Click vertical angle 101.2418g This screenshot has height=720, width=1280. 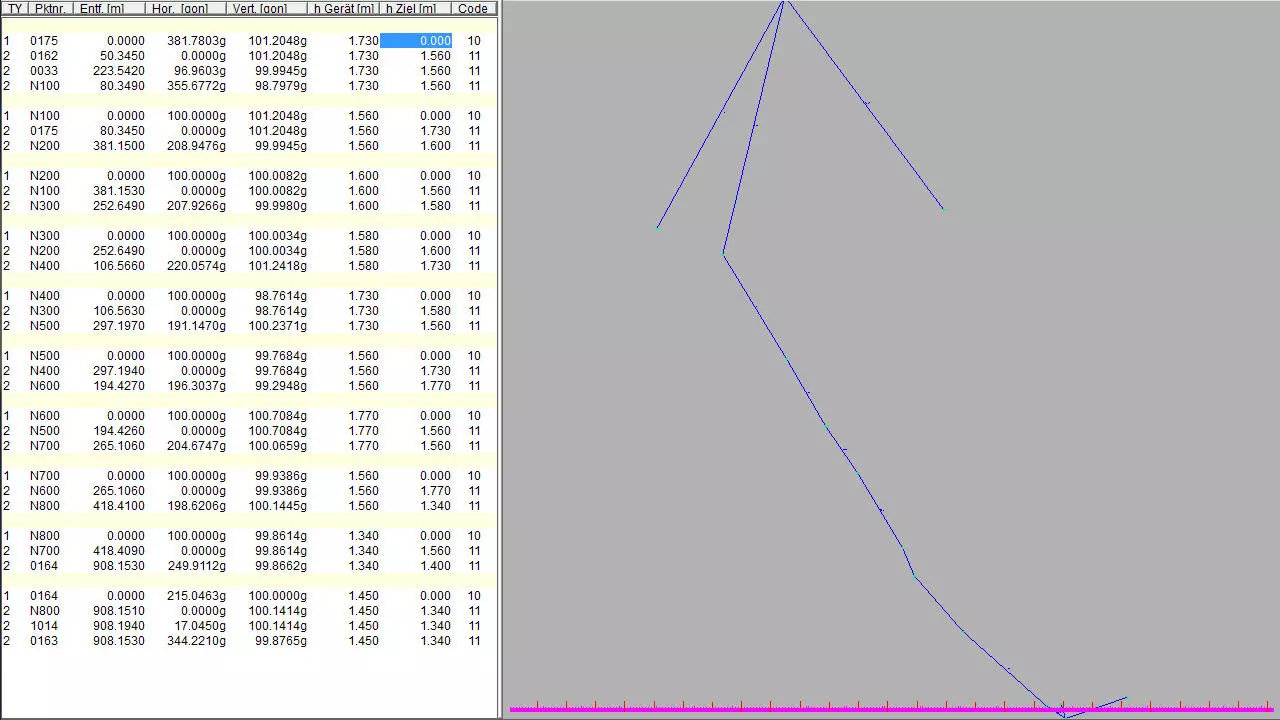pyautogui.click(x=277, y=266)
